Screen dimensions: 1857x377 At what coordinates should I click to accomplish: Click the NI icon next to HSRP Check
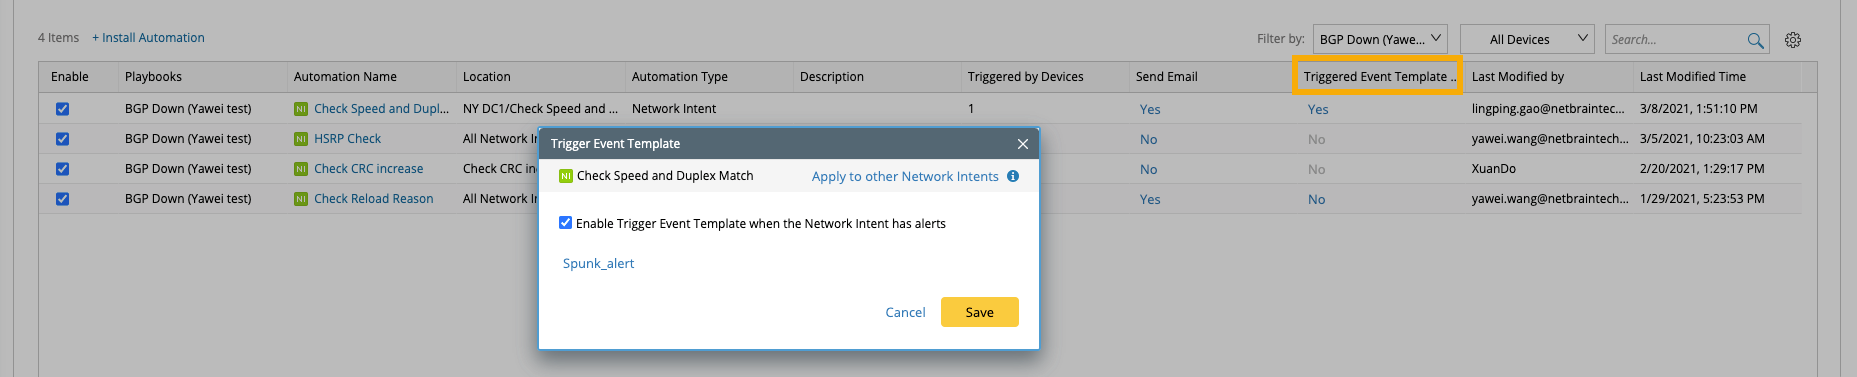coord(301,139)
